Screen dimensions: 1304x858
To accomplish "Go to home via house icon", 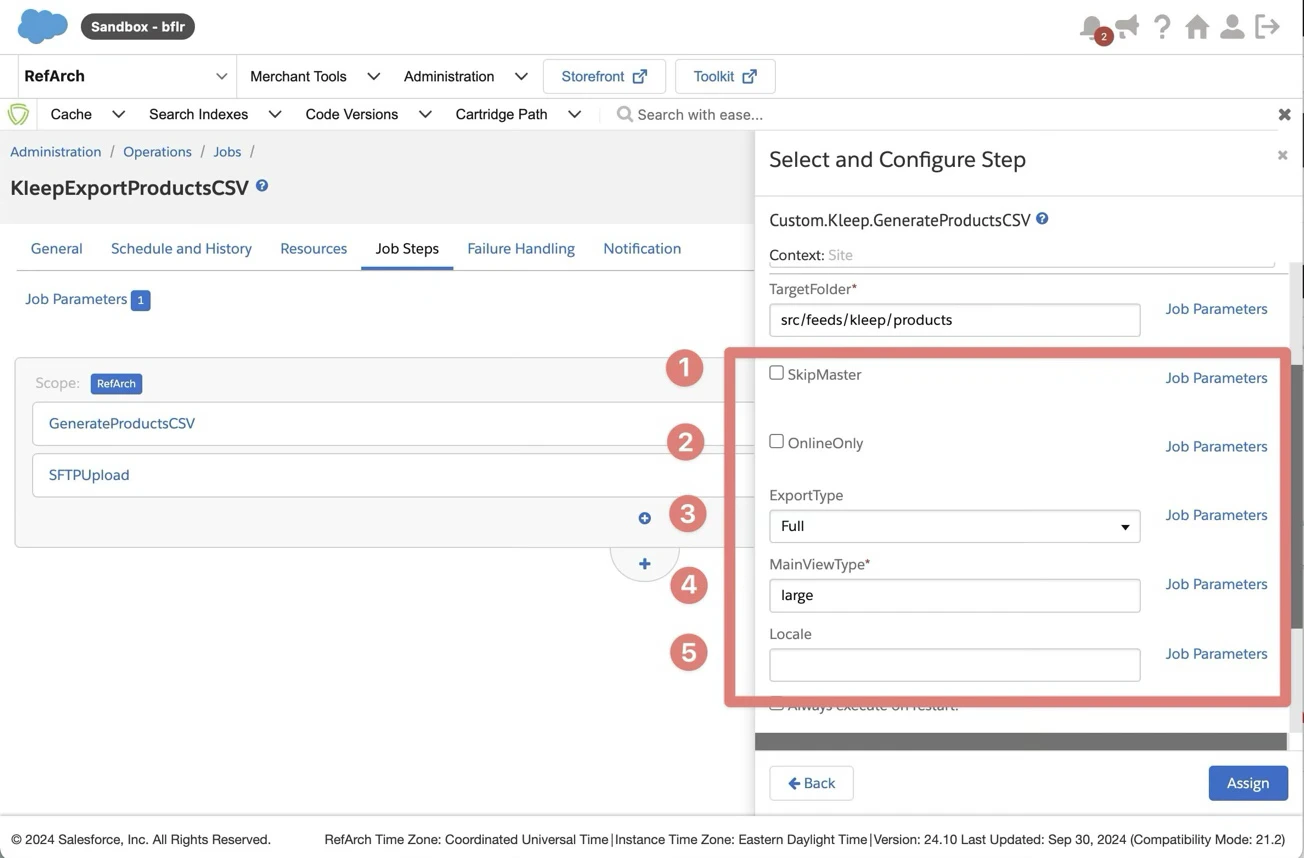I will (1197, 26).
